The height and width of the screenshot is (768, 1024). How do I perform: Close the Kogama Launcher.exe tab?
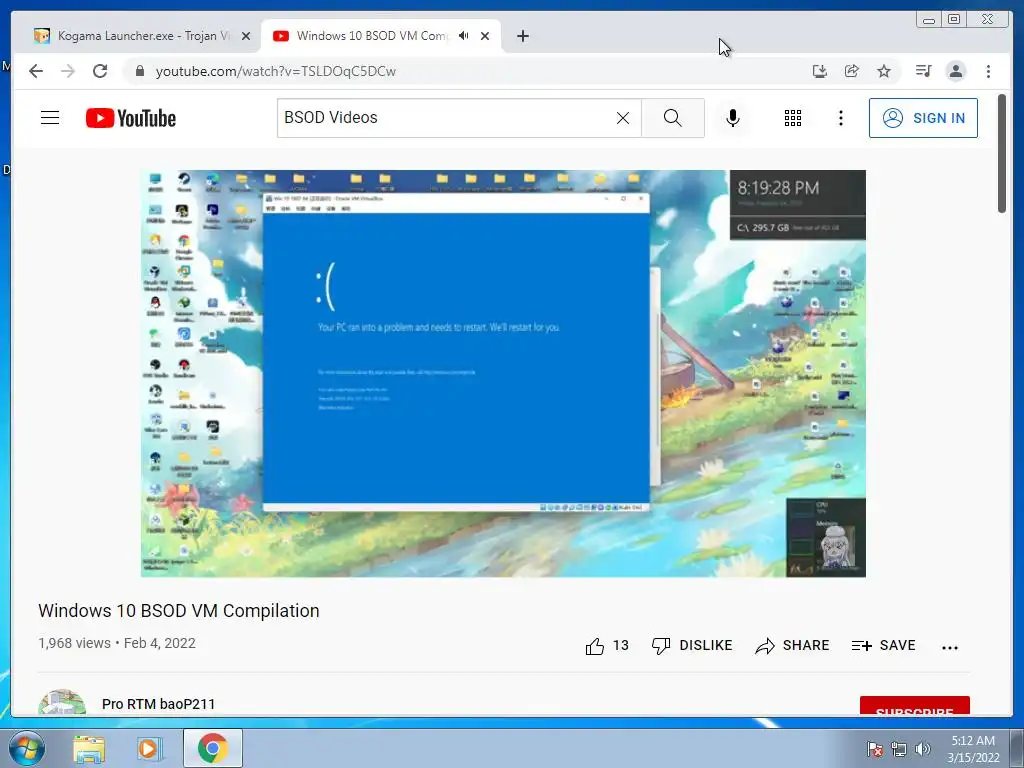pyautogui.click(x=246, y=36)
